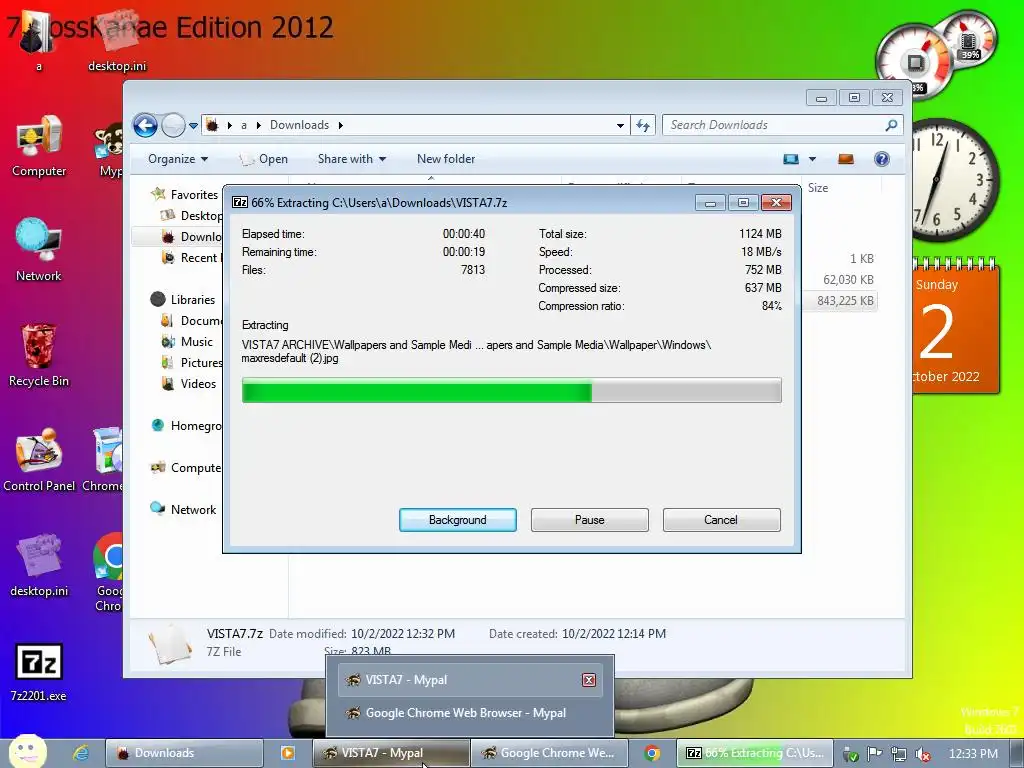Create a New folder

pyautogui.click(x=446, y=159)
